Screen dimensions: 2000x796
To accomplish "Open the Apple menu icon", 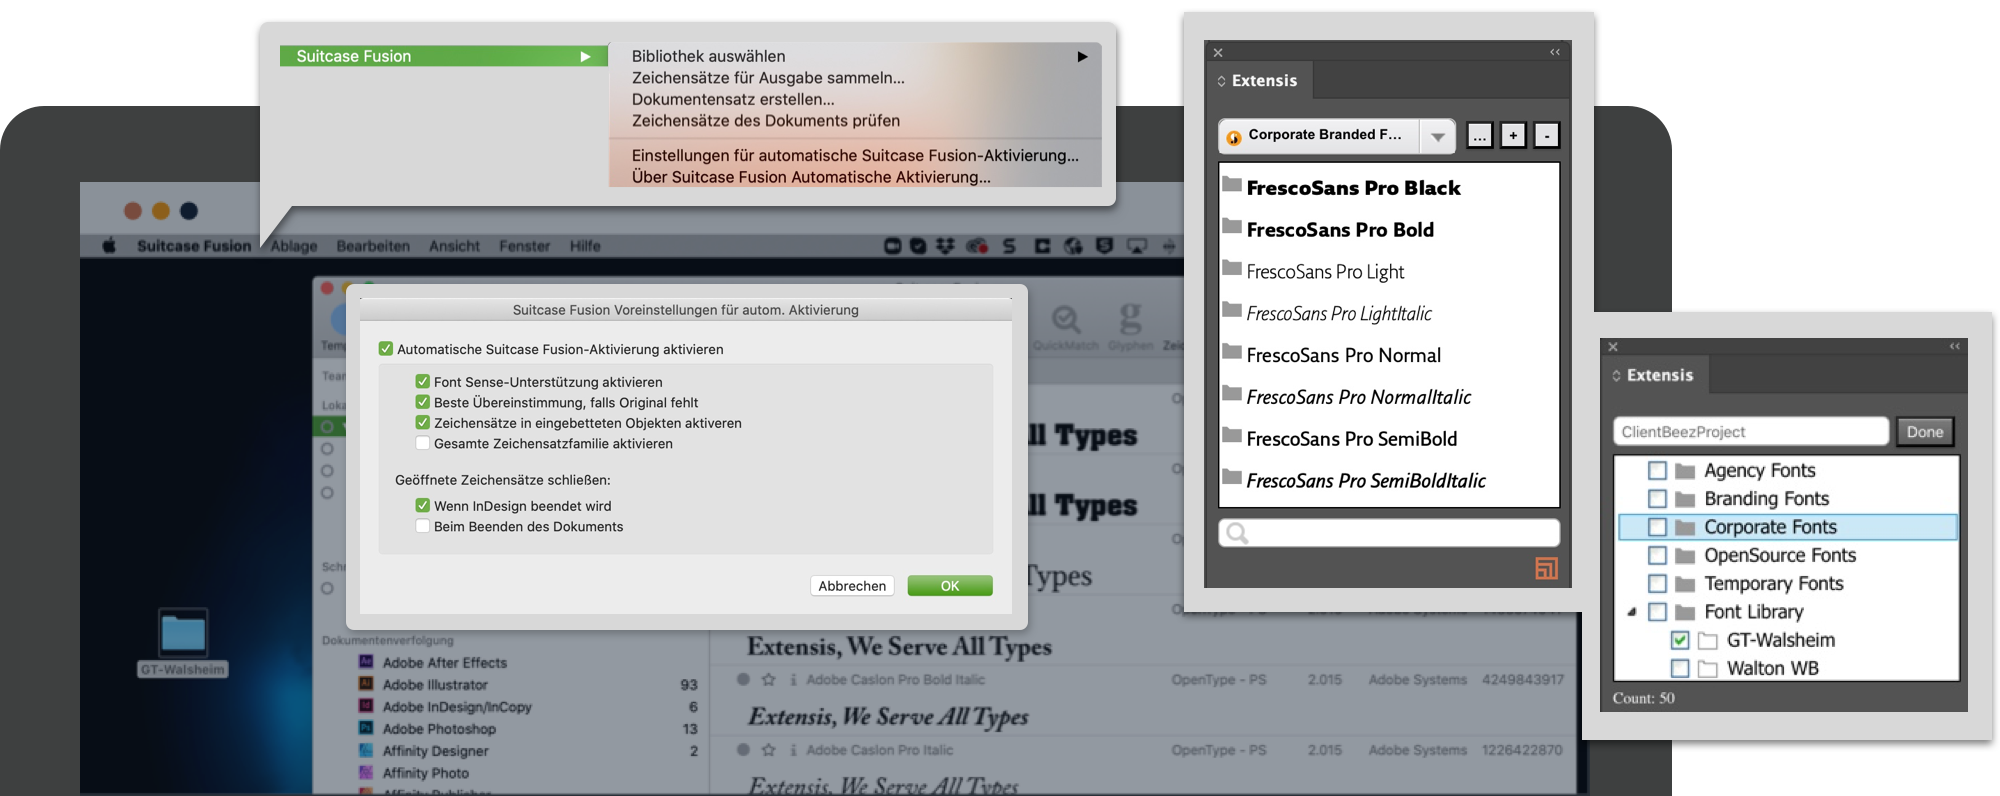I will [x=109, y=246].
